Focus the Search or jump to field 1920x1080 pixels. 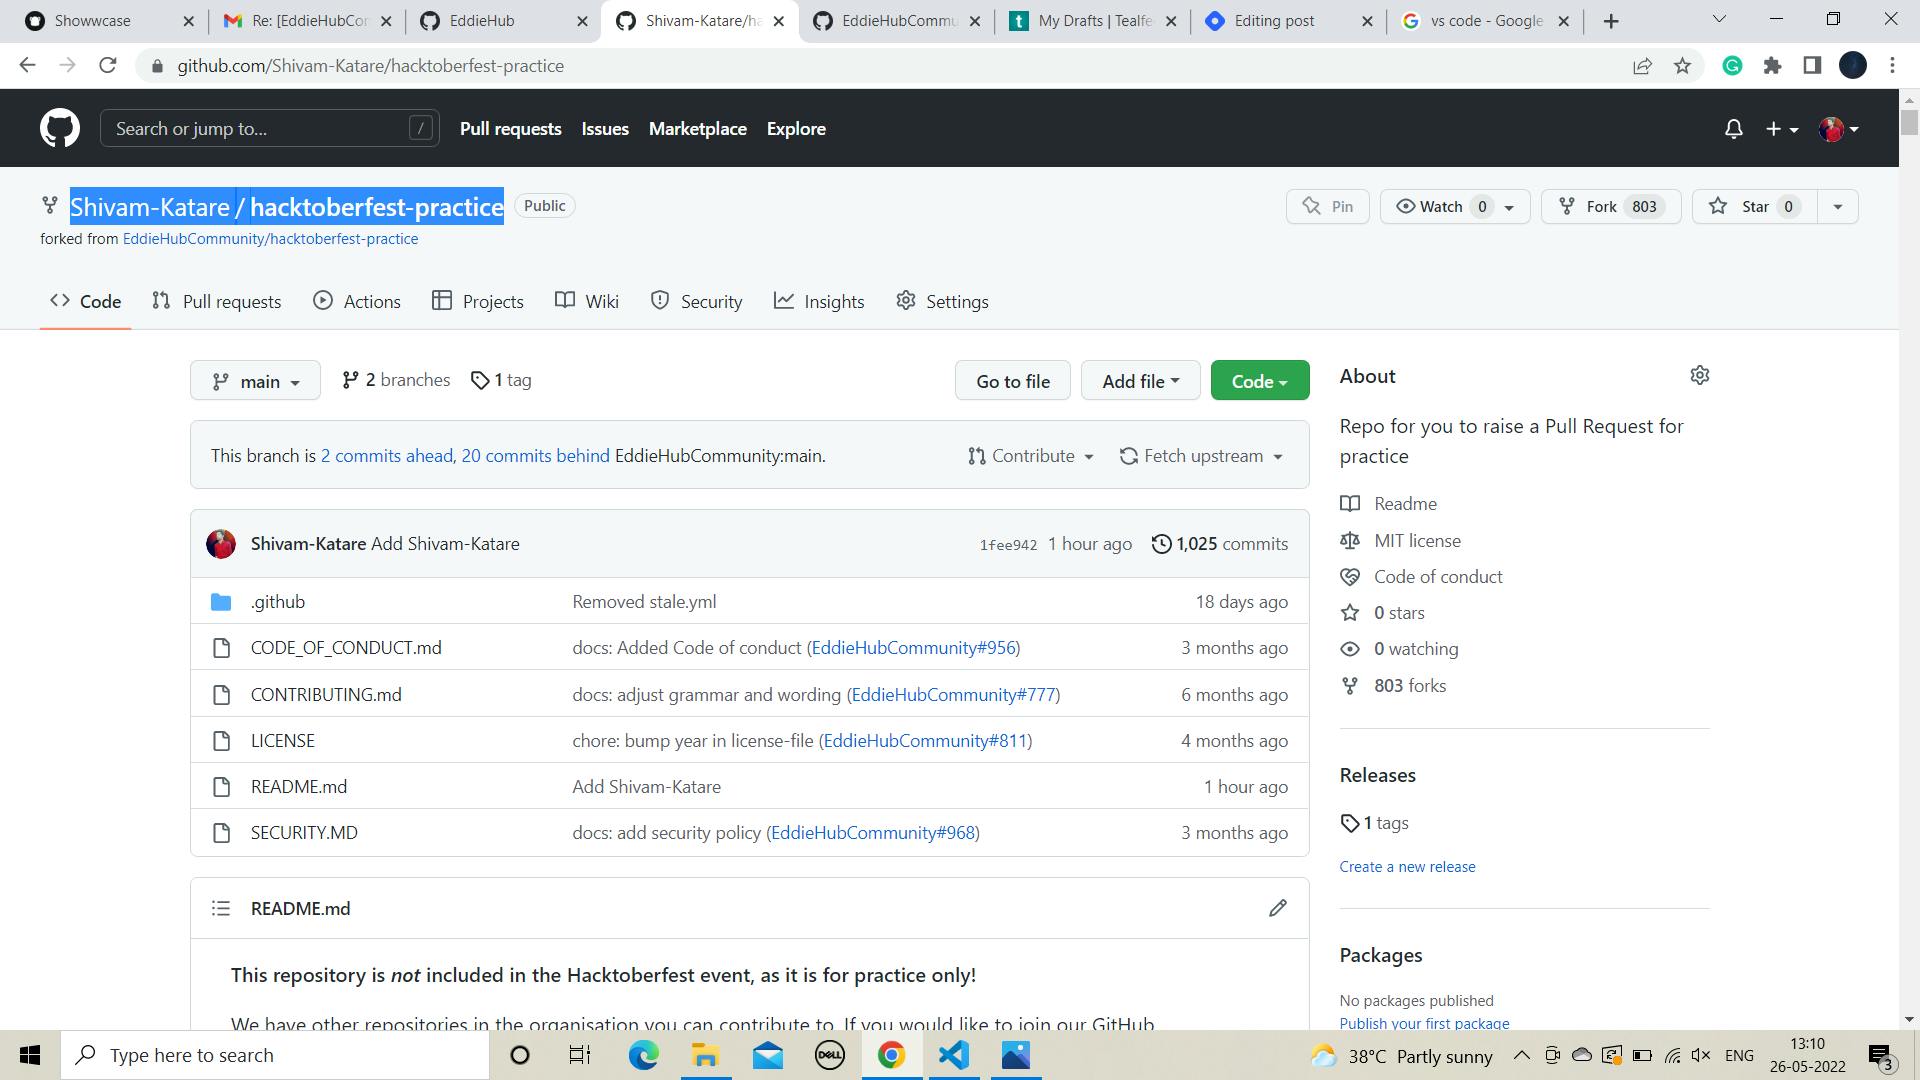click(x=270, y=129)
